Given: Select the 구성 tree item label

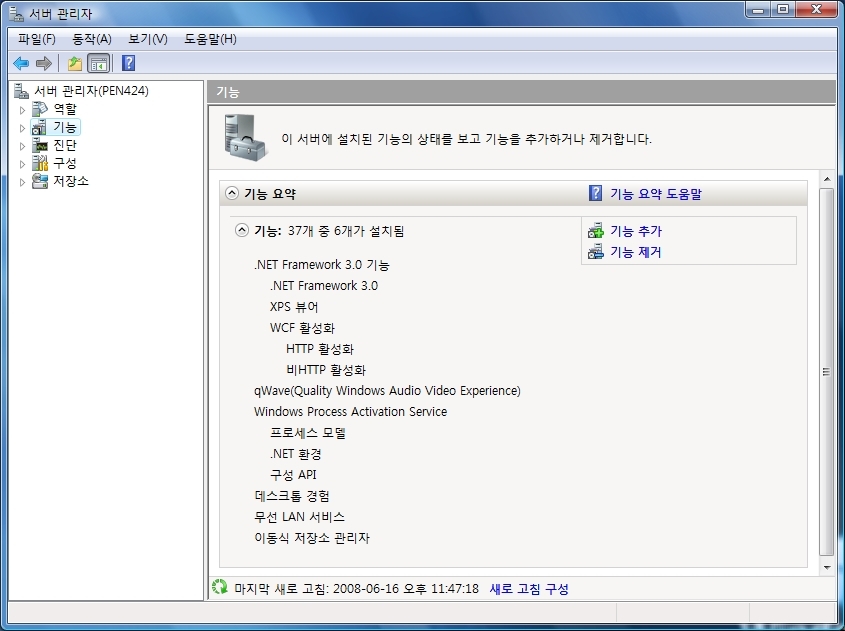Looking at the screenshot, I should (65, 163).
